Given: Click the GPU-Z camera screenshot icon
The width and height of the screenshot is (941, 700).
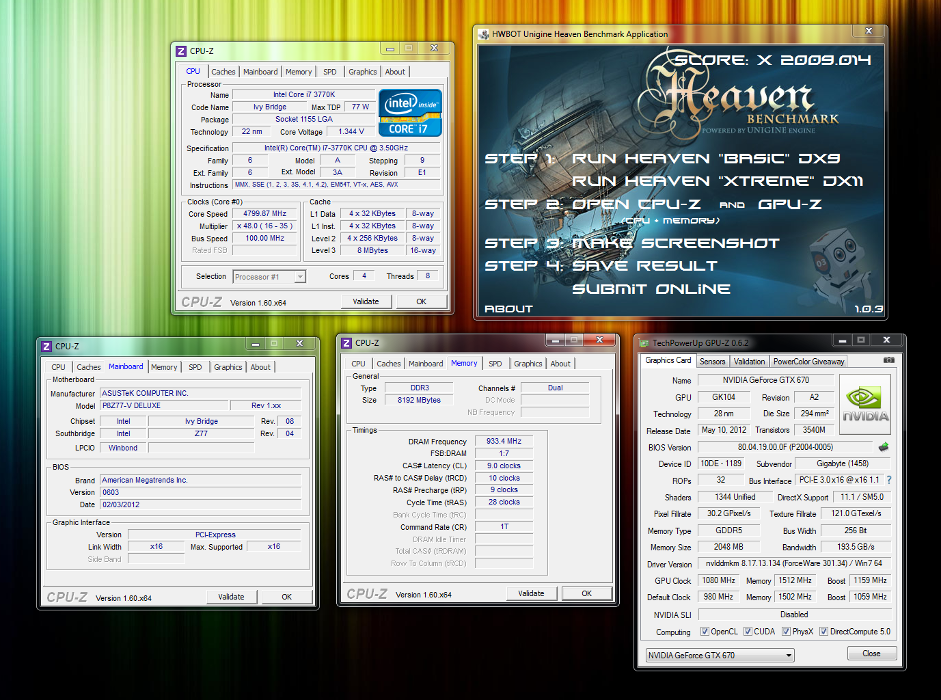Looking at the screenshot, I should click(x=889, y=360).
